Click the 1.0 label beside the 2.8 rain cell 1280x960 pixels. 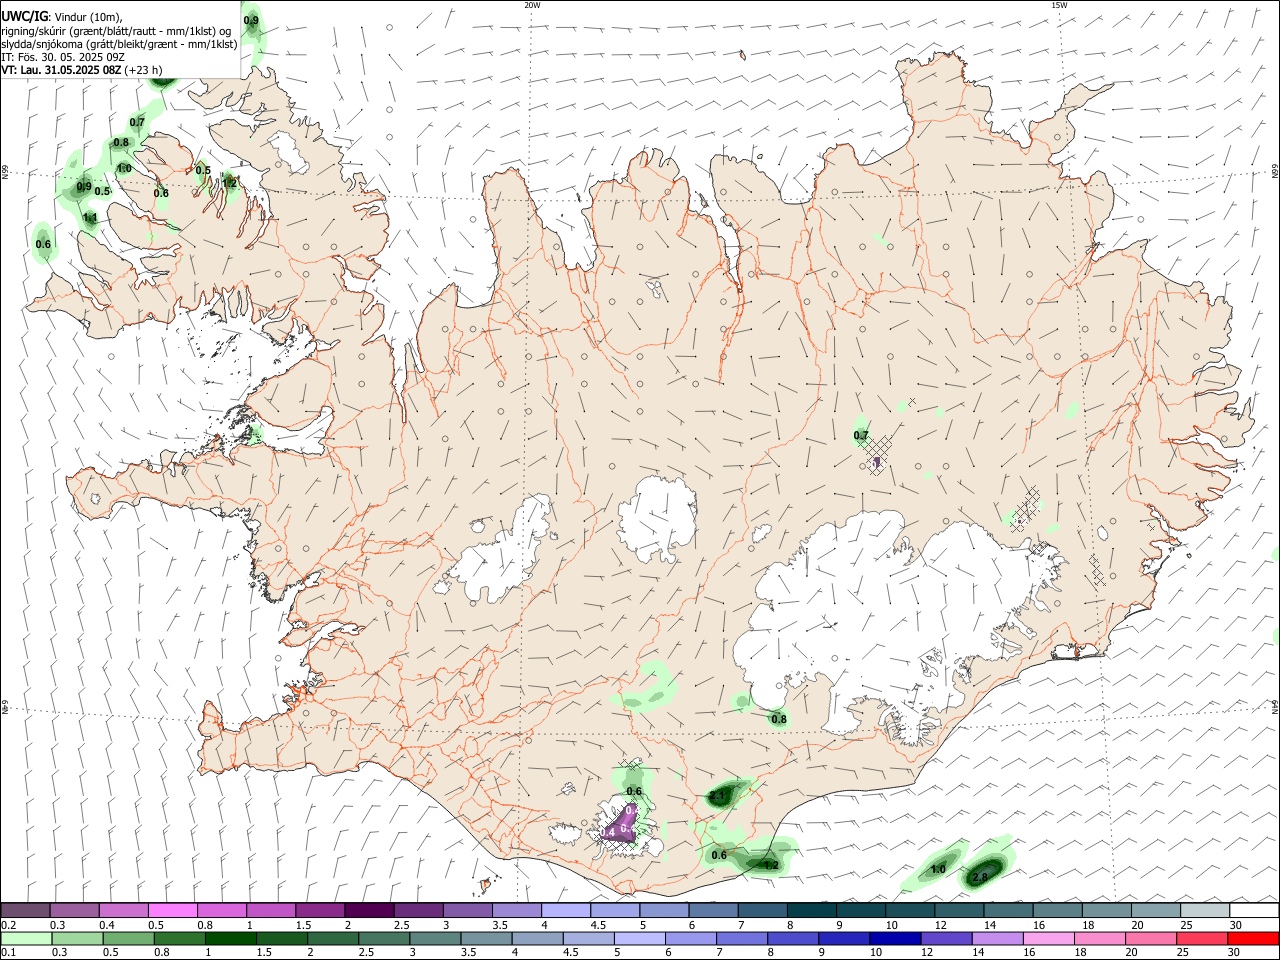(938, 870)
